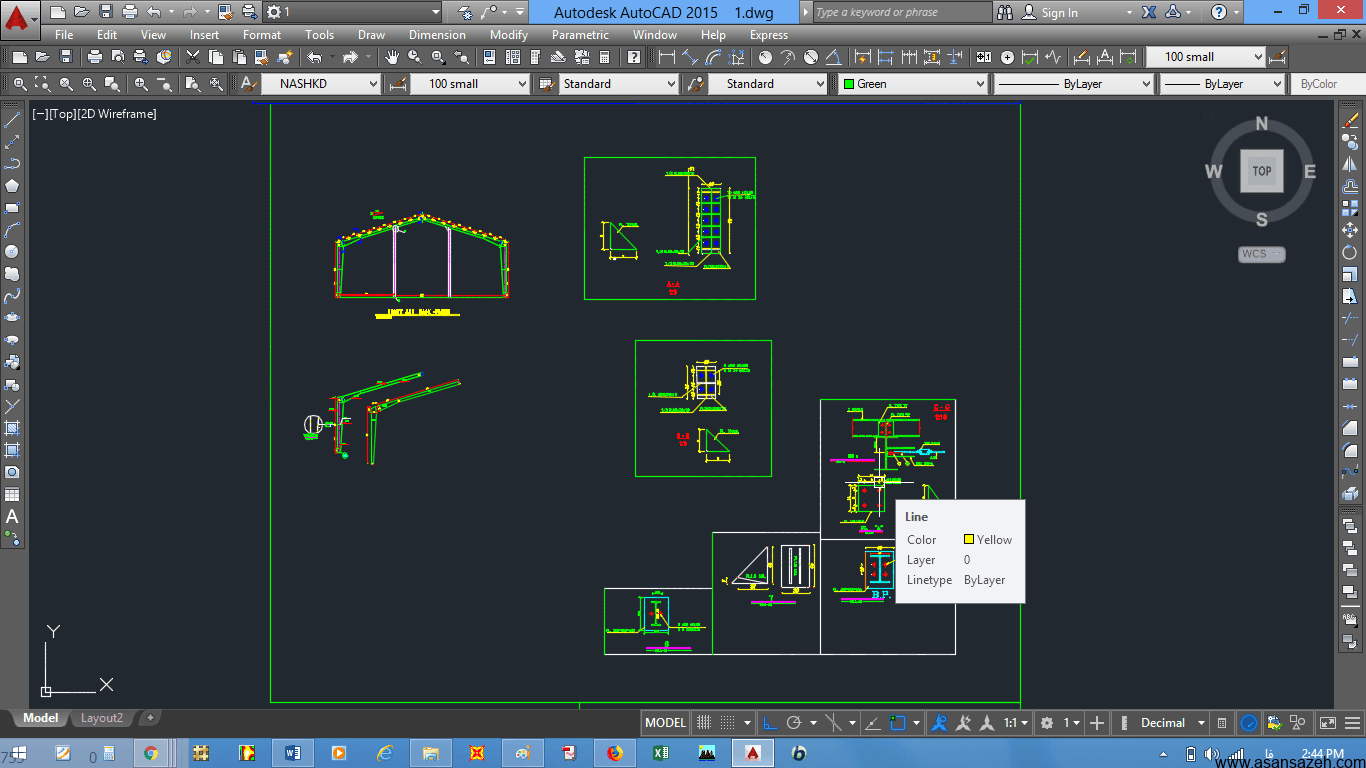Click the green color swatch in color control
The height and width of the screenshot is (768, 1366).
click(849, 84)
